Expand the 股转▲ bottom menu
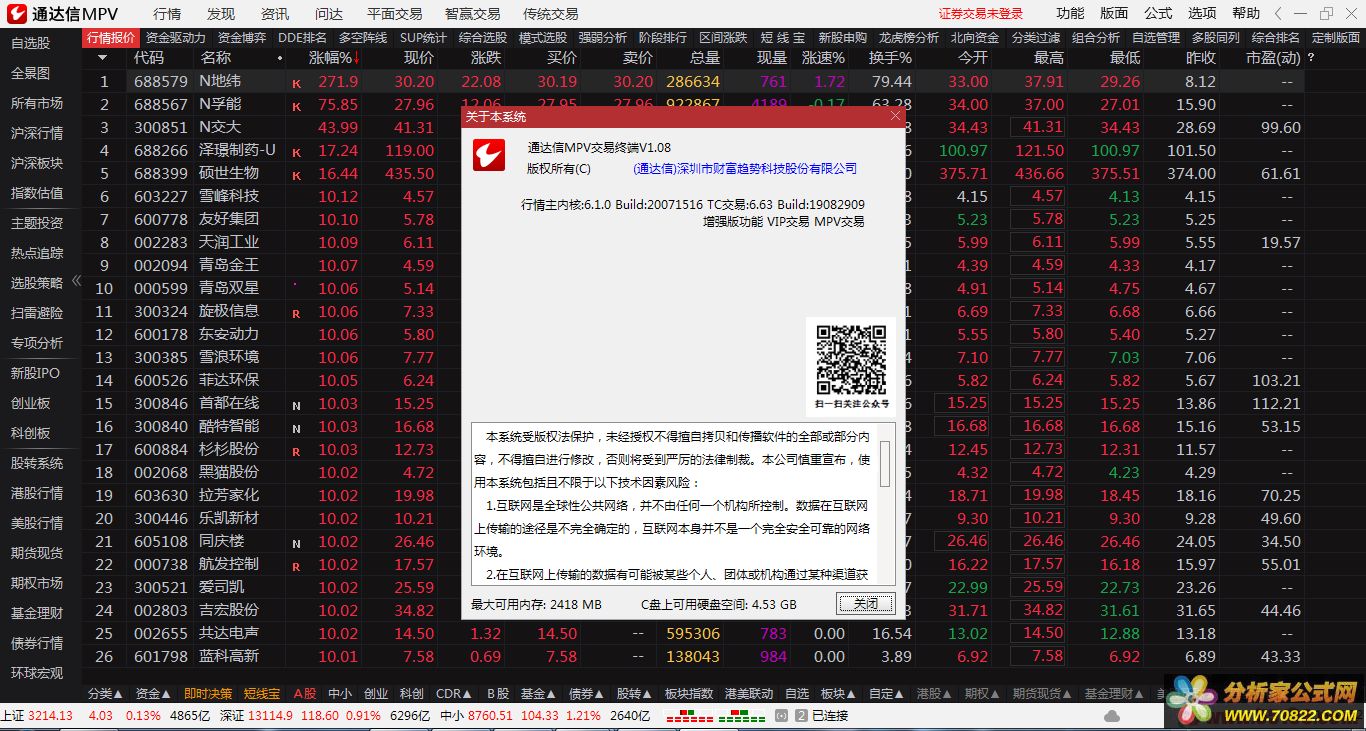The image size is (1366, 731). 634,693
